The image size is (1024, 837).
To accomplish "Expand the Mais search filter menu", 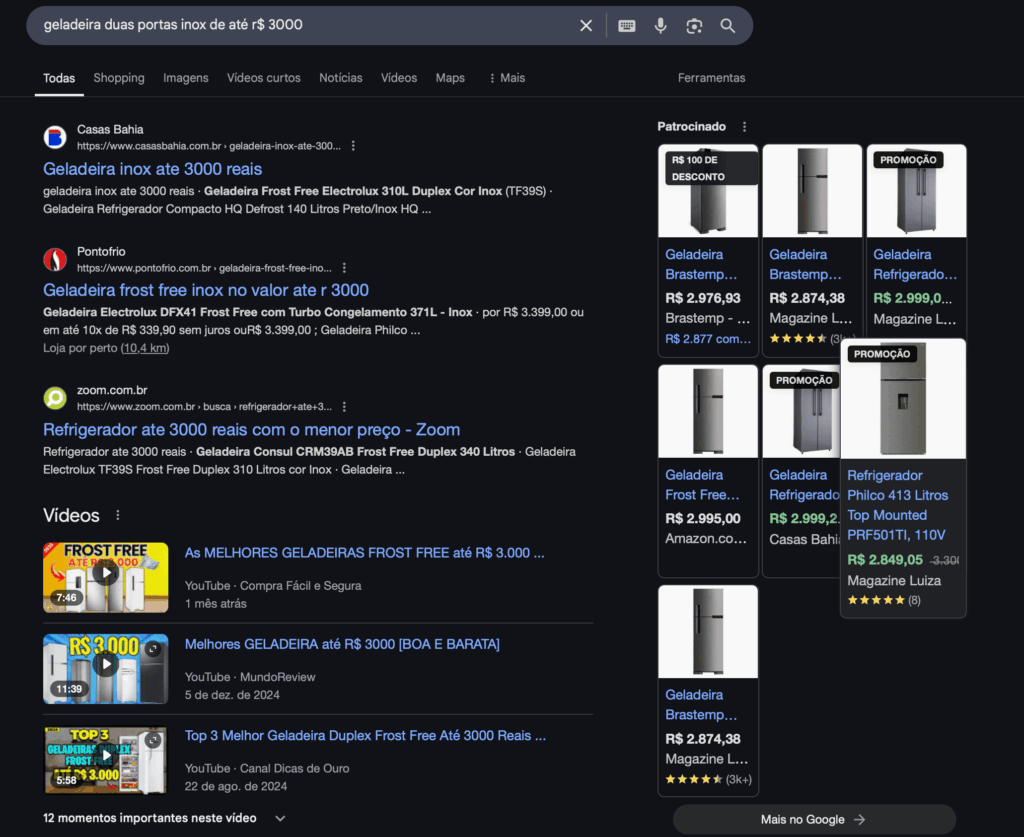I will coord(507,78).
